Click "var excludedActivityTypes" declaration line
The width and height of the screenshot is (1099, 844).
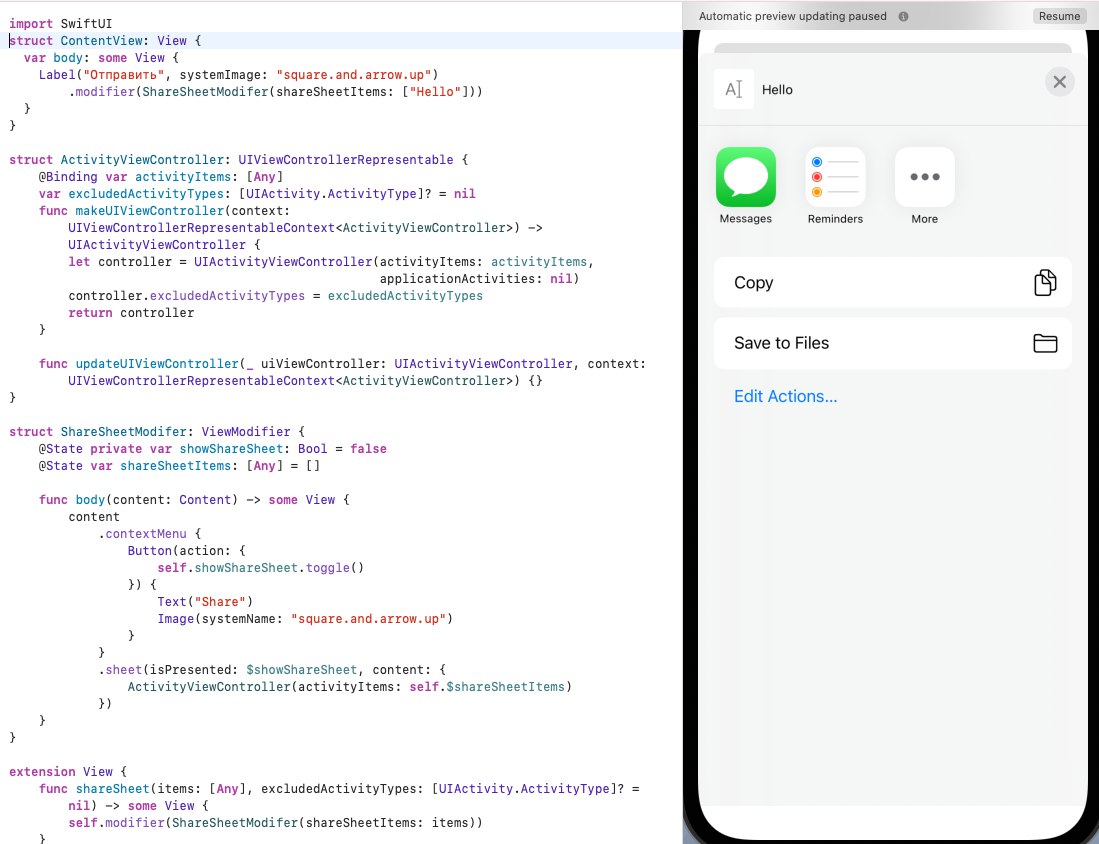tap(257, 193)
